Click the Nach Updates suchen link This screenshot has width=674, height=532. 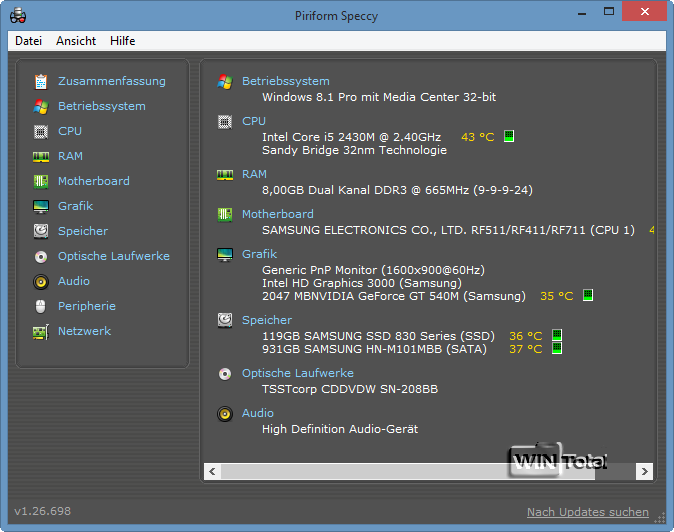pos(588,512)
